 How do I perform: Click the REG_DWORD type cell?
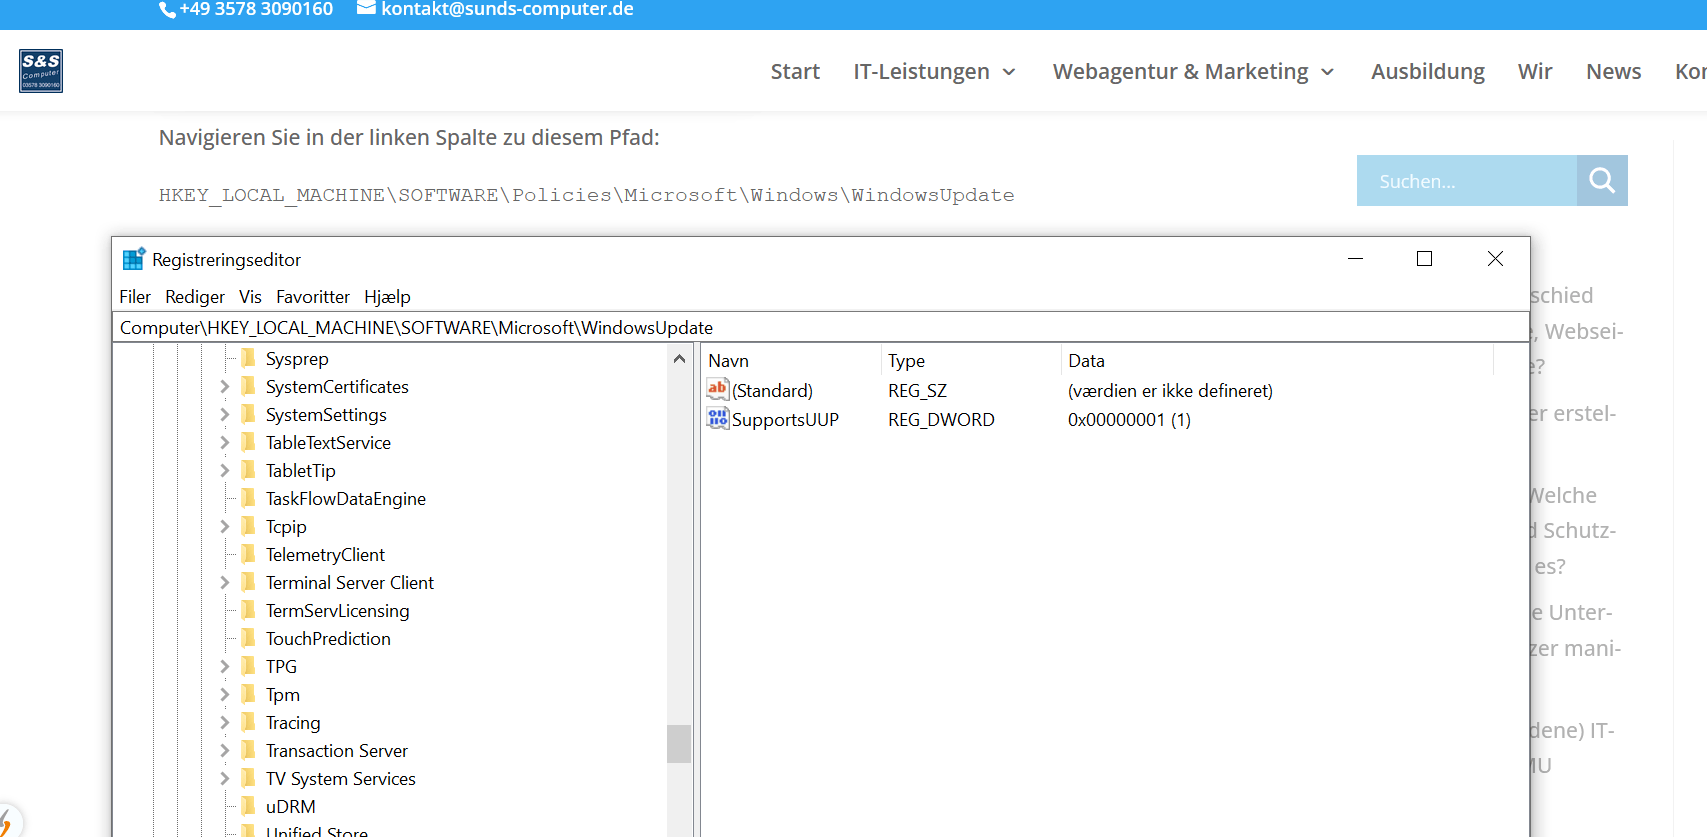[941, 420]
